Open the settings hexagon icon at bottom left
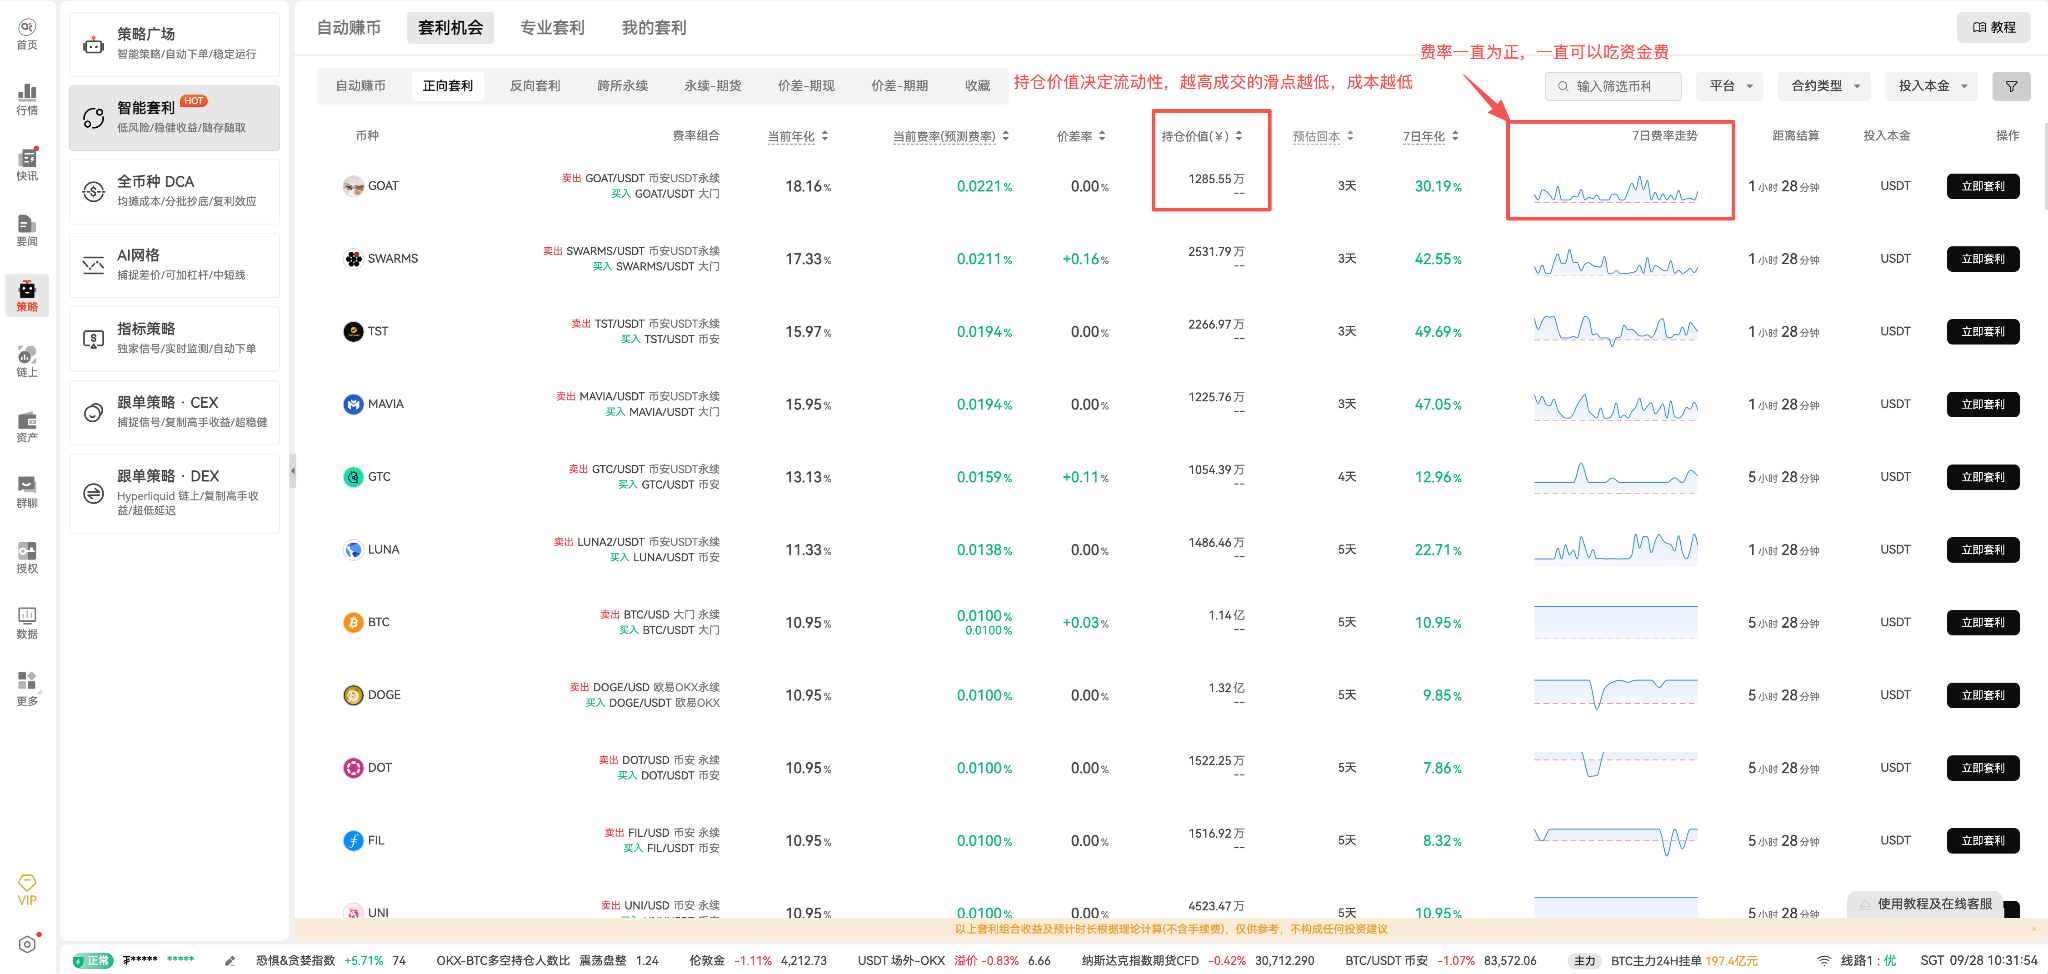 click(27, 944)
